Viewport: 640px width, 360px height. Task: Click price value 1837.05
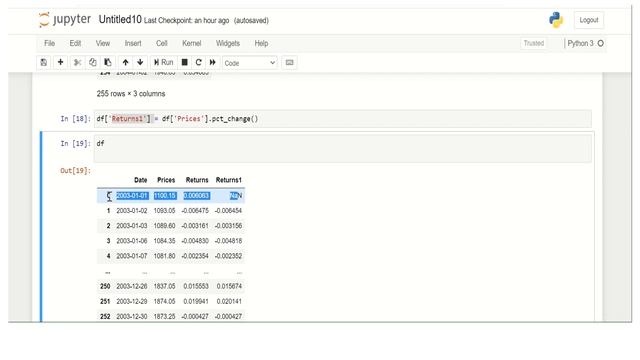(164, 286)
